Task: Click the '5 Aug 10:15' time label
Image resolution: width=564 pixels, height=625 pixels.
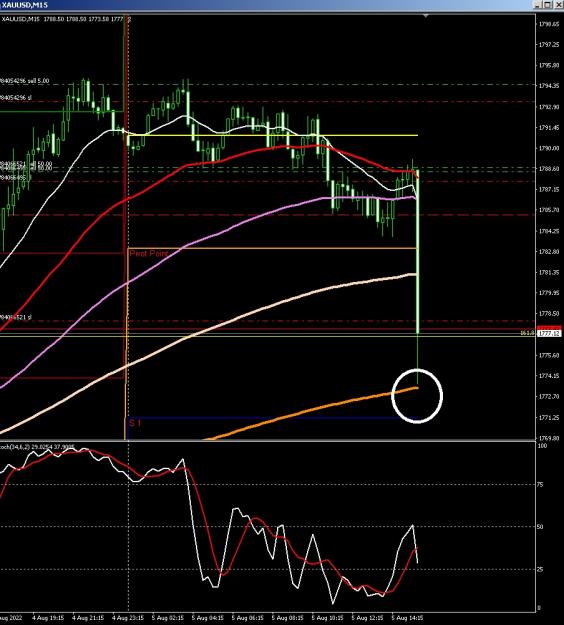Action: [x=327, y=618]
